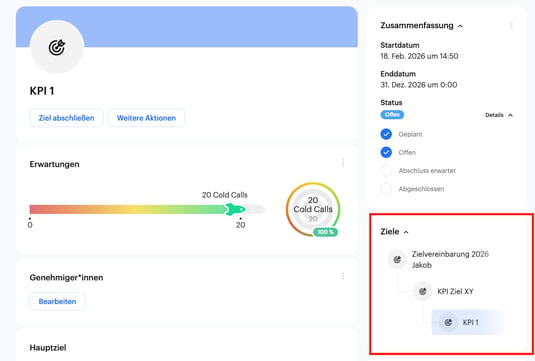Click the Erwartungen section heading

55,164
